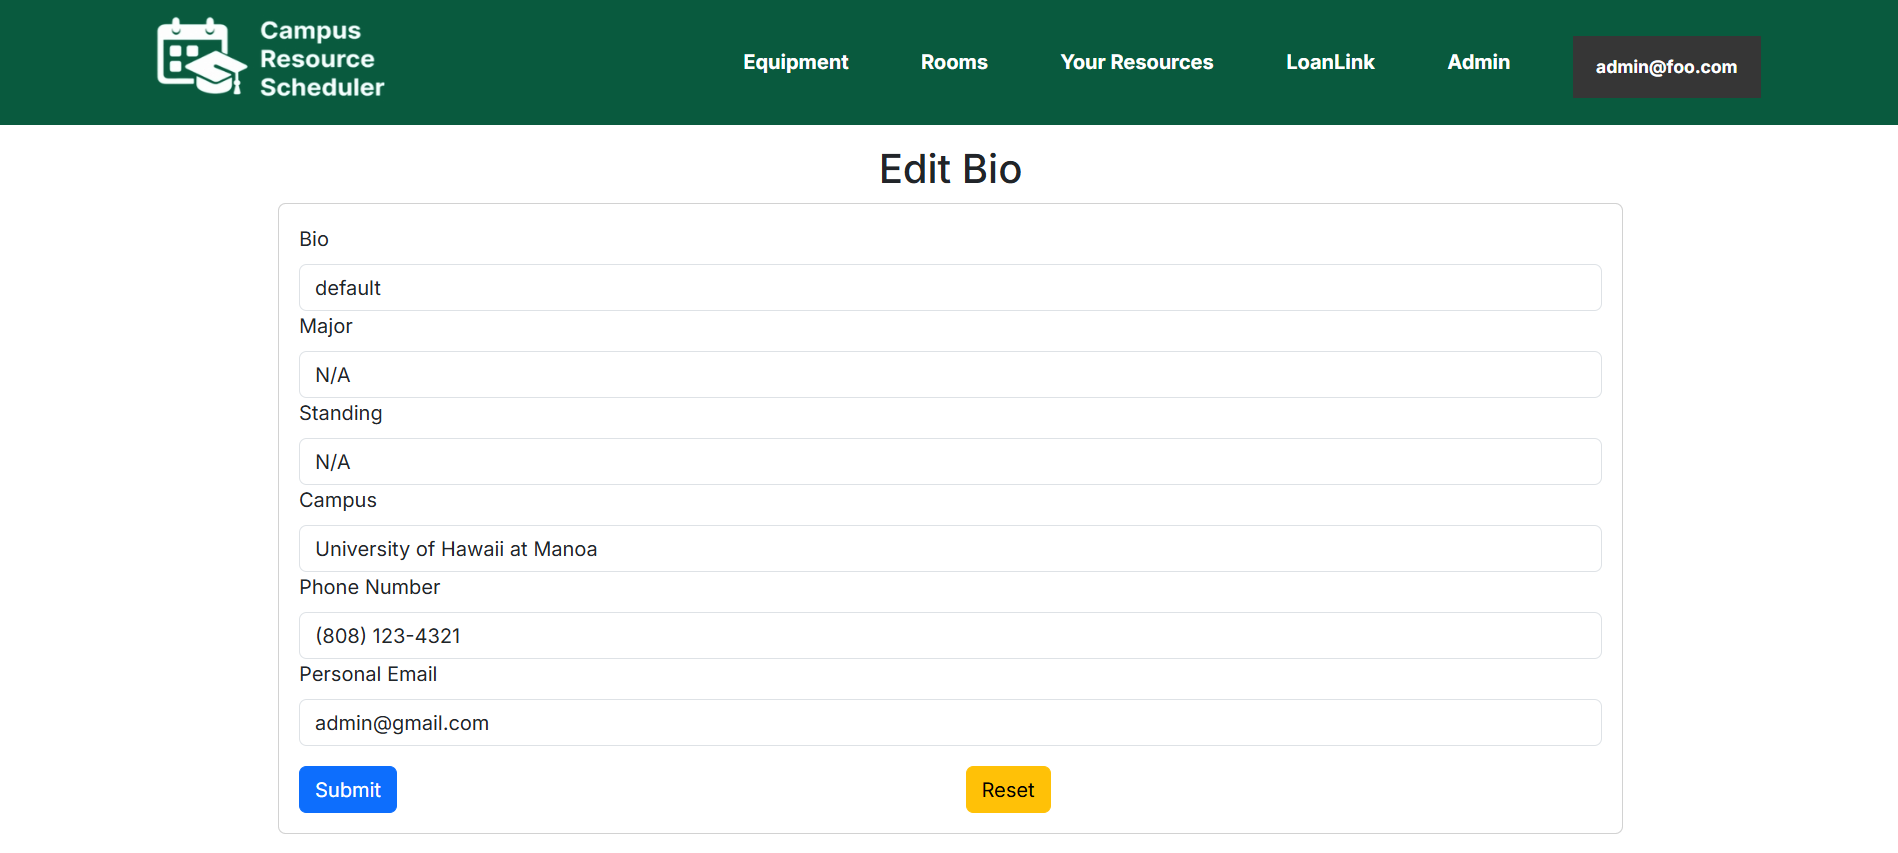Click the Personal Email field label
The image size is (1898, 853).
367,674
